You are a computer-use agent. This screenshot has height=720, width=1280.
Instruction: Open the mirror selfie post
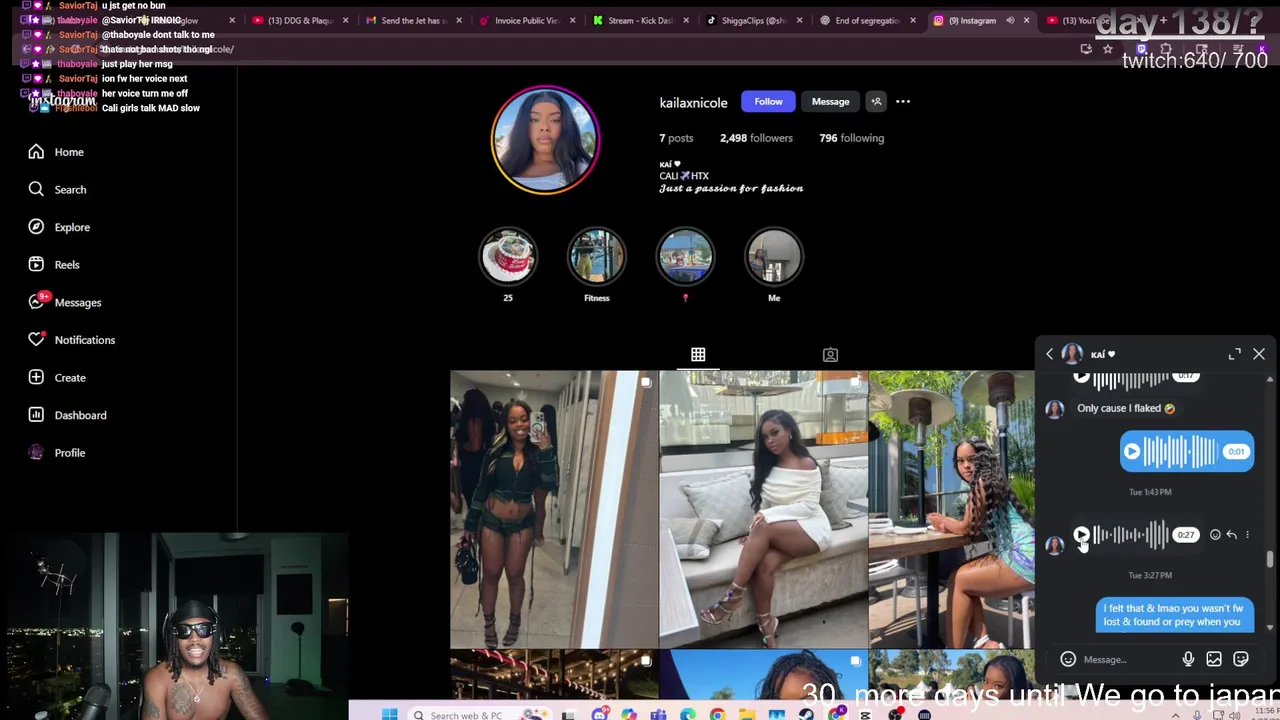[553, 509]
